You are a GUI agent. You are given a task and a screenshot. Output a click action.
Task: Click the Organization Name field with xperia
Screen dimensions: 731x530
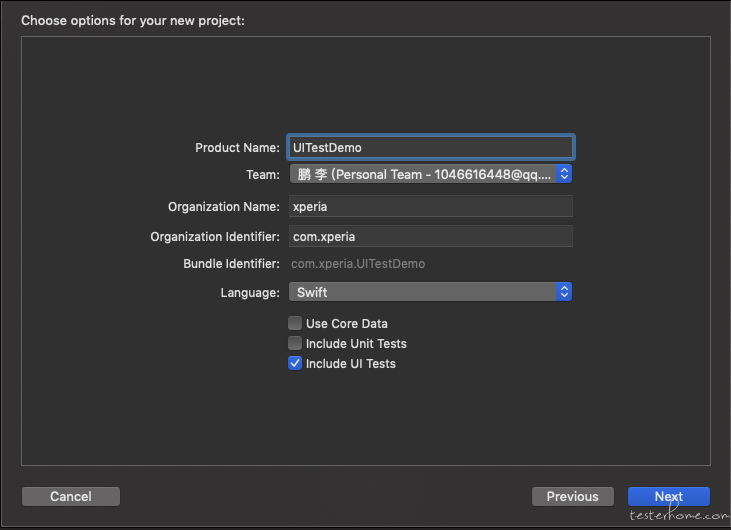[x=430, y=206]
